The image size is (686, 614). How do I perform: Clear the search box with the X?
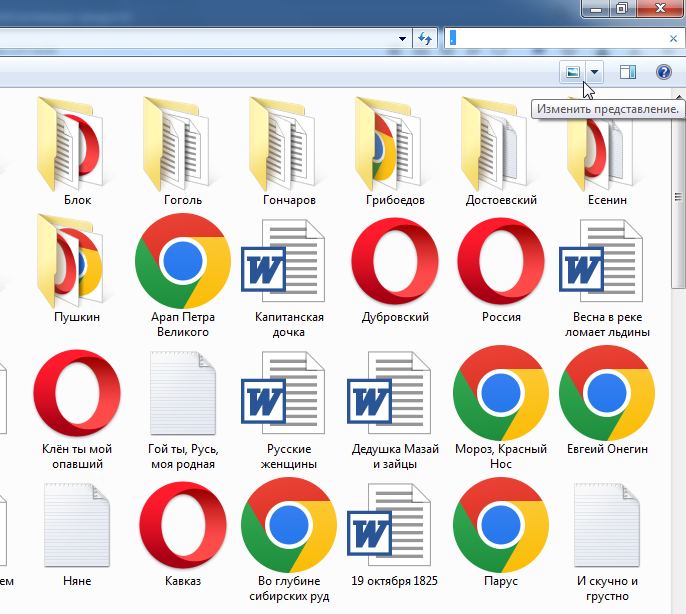pos(673,39)
